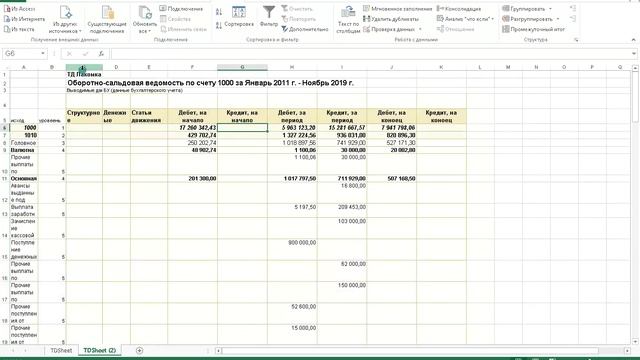640x360 pixels.
Task: Collapse the ribbon with the caret
Action: pos(633,40)
